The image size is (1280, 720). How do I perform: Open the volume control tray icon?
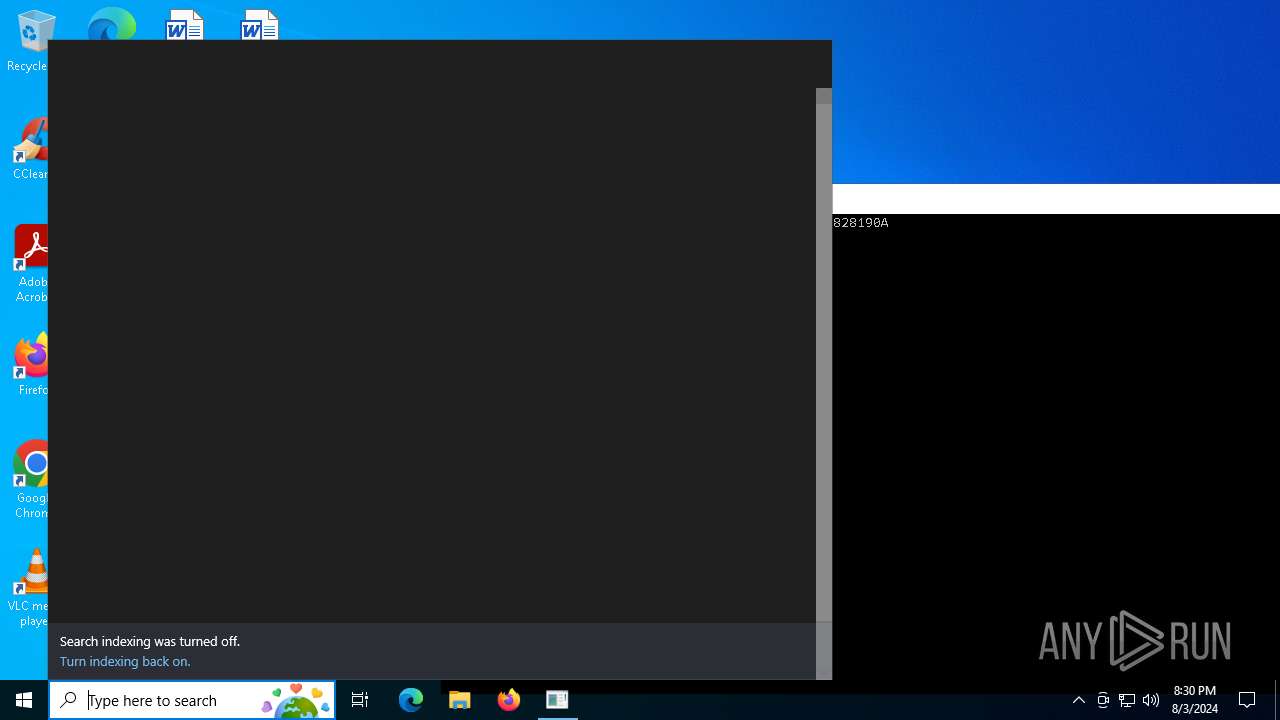1151,700
